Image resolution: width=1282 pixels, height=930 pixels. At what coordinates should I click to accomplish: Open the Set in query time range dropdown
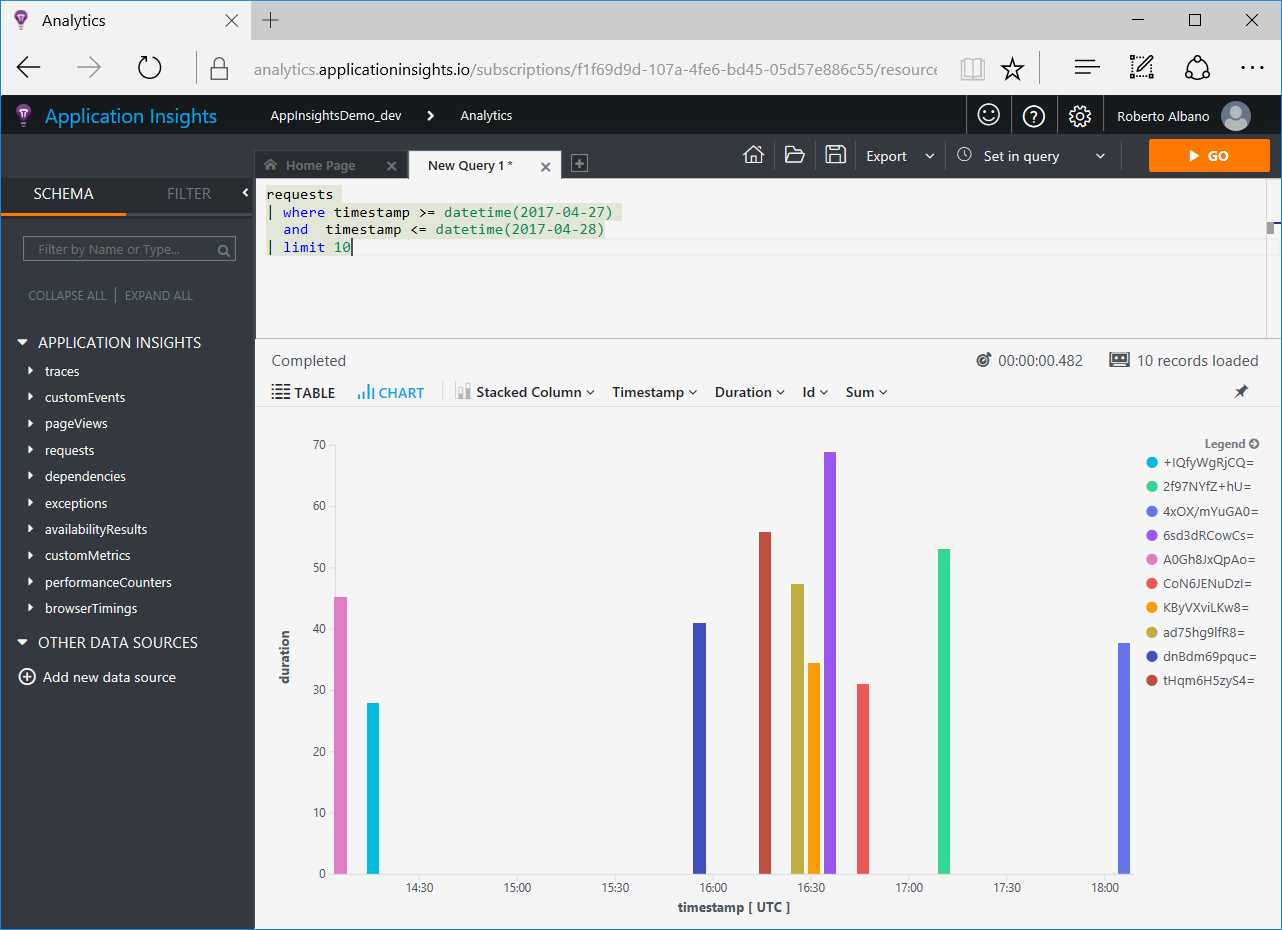click(1031, 156)
